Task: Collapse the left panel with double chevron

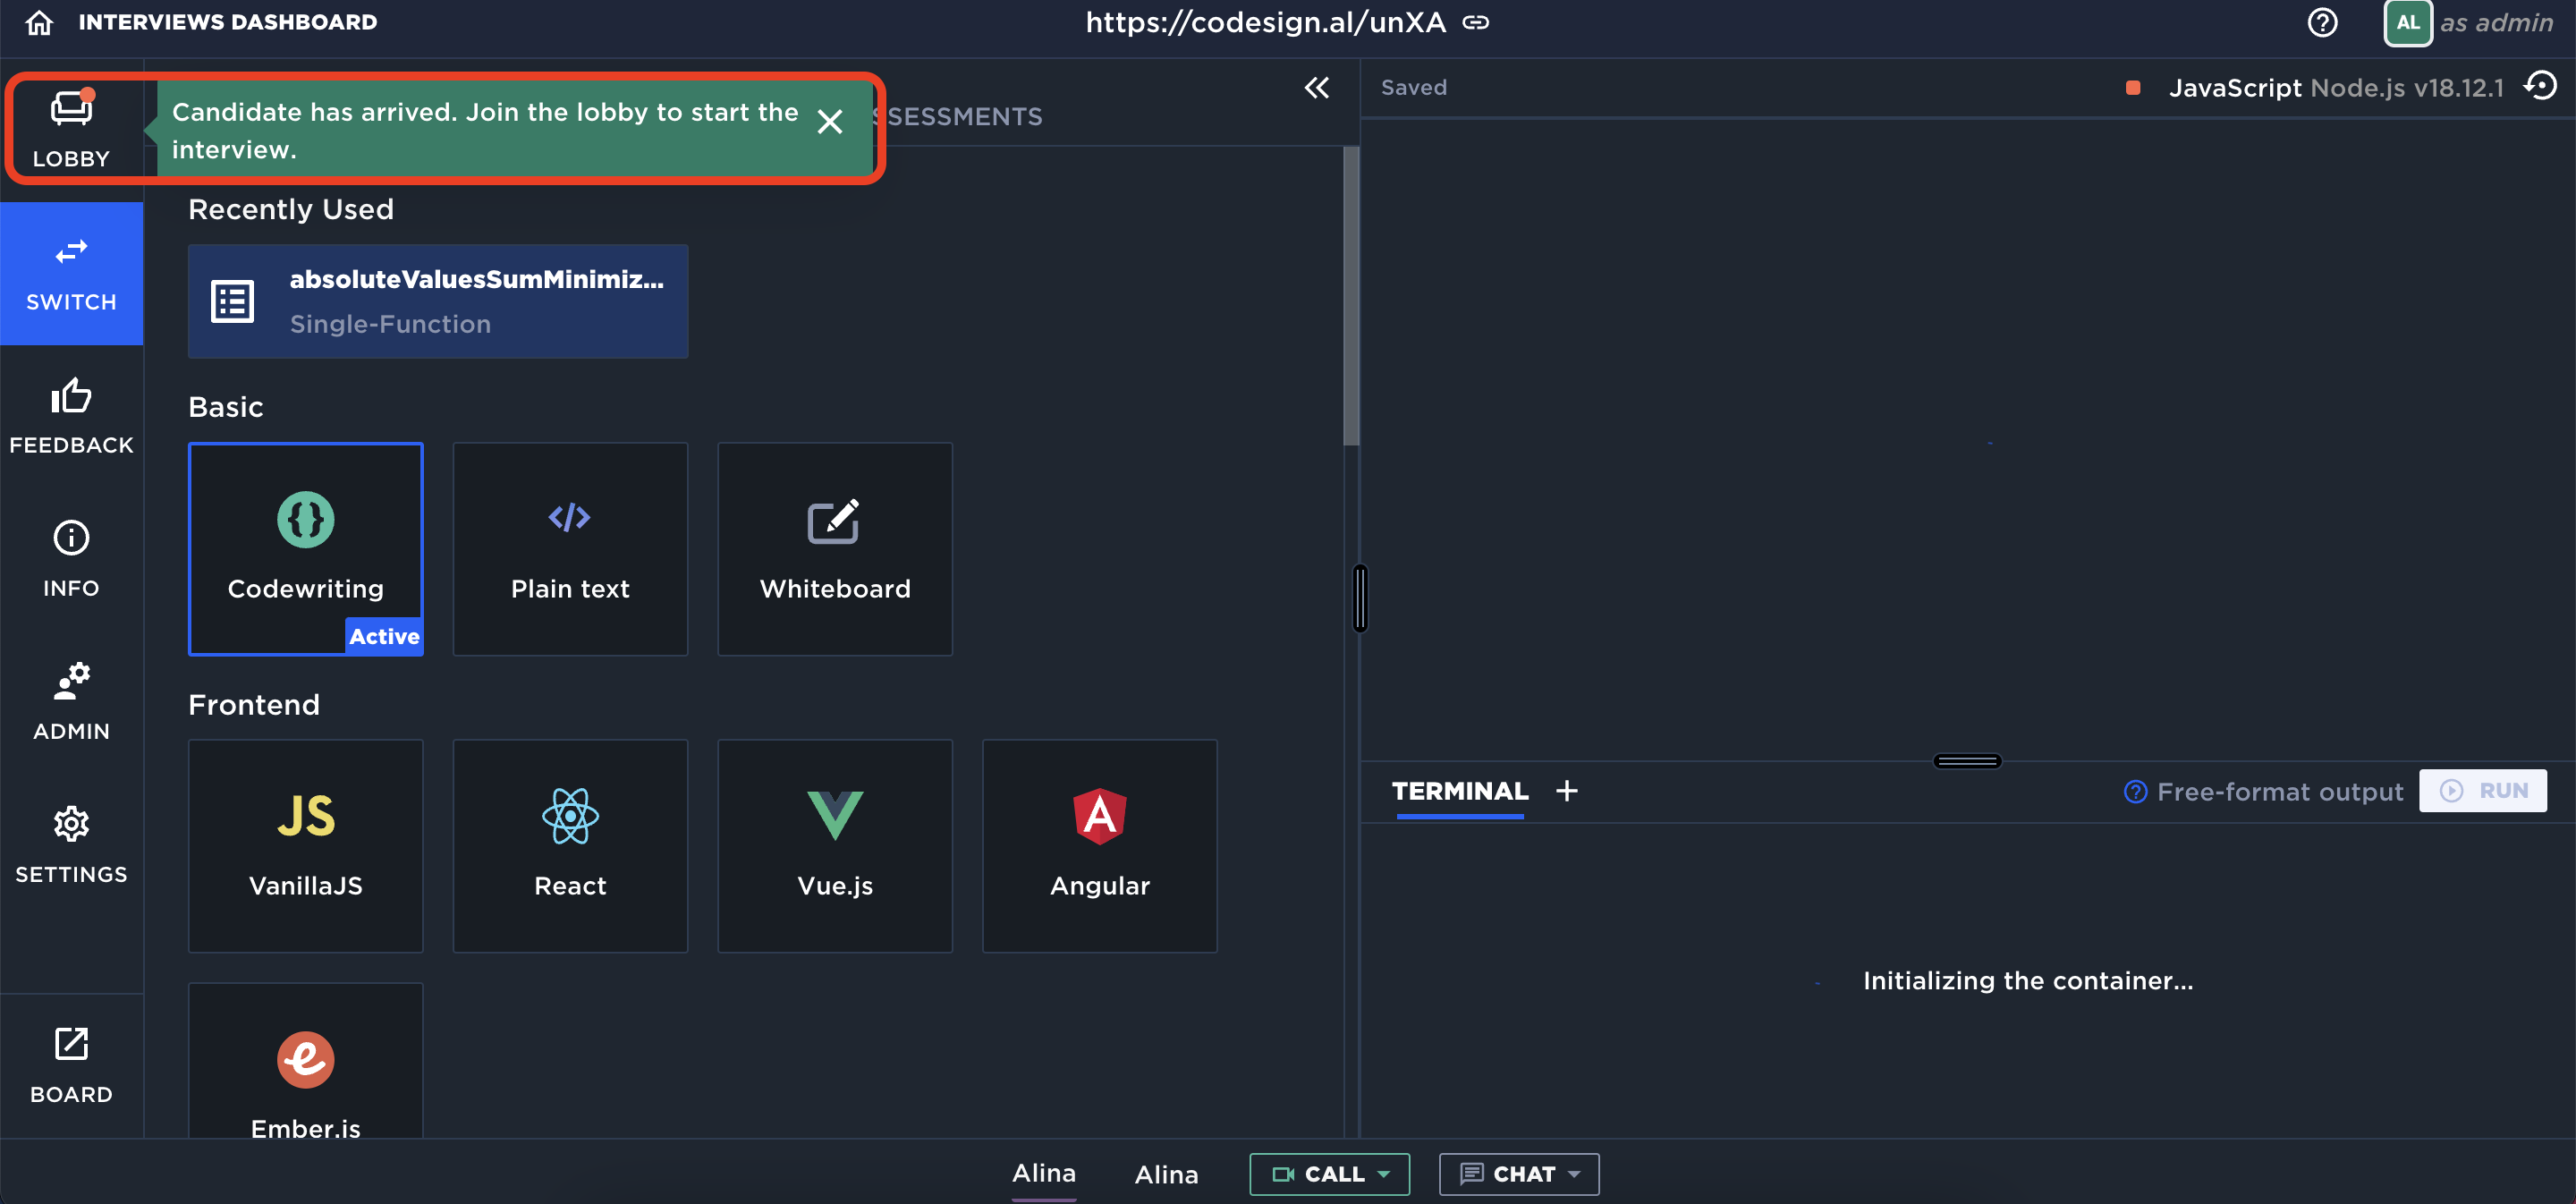Action: tap(1316, 88)
